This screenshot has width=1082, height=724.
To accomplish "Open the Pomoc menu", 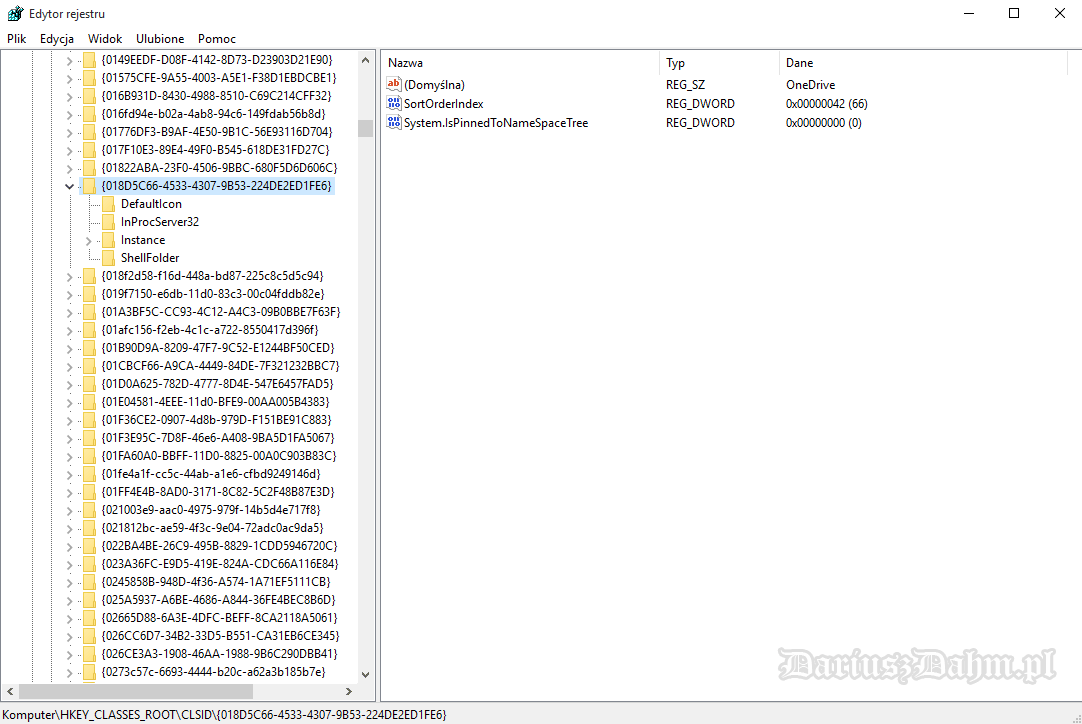I will pos(217,39).
